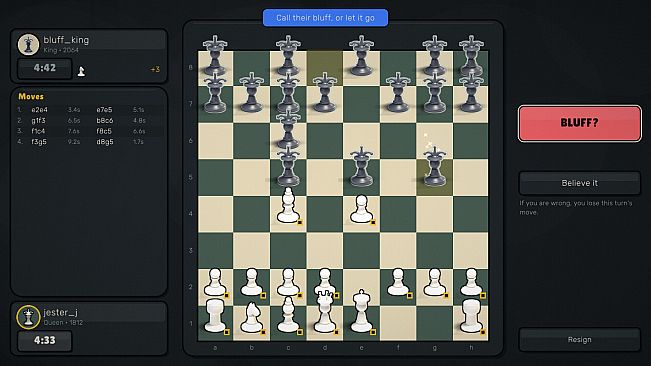
Task: Select the white bishop on c1
Action: click(288, 316)
